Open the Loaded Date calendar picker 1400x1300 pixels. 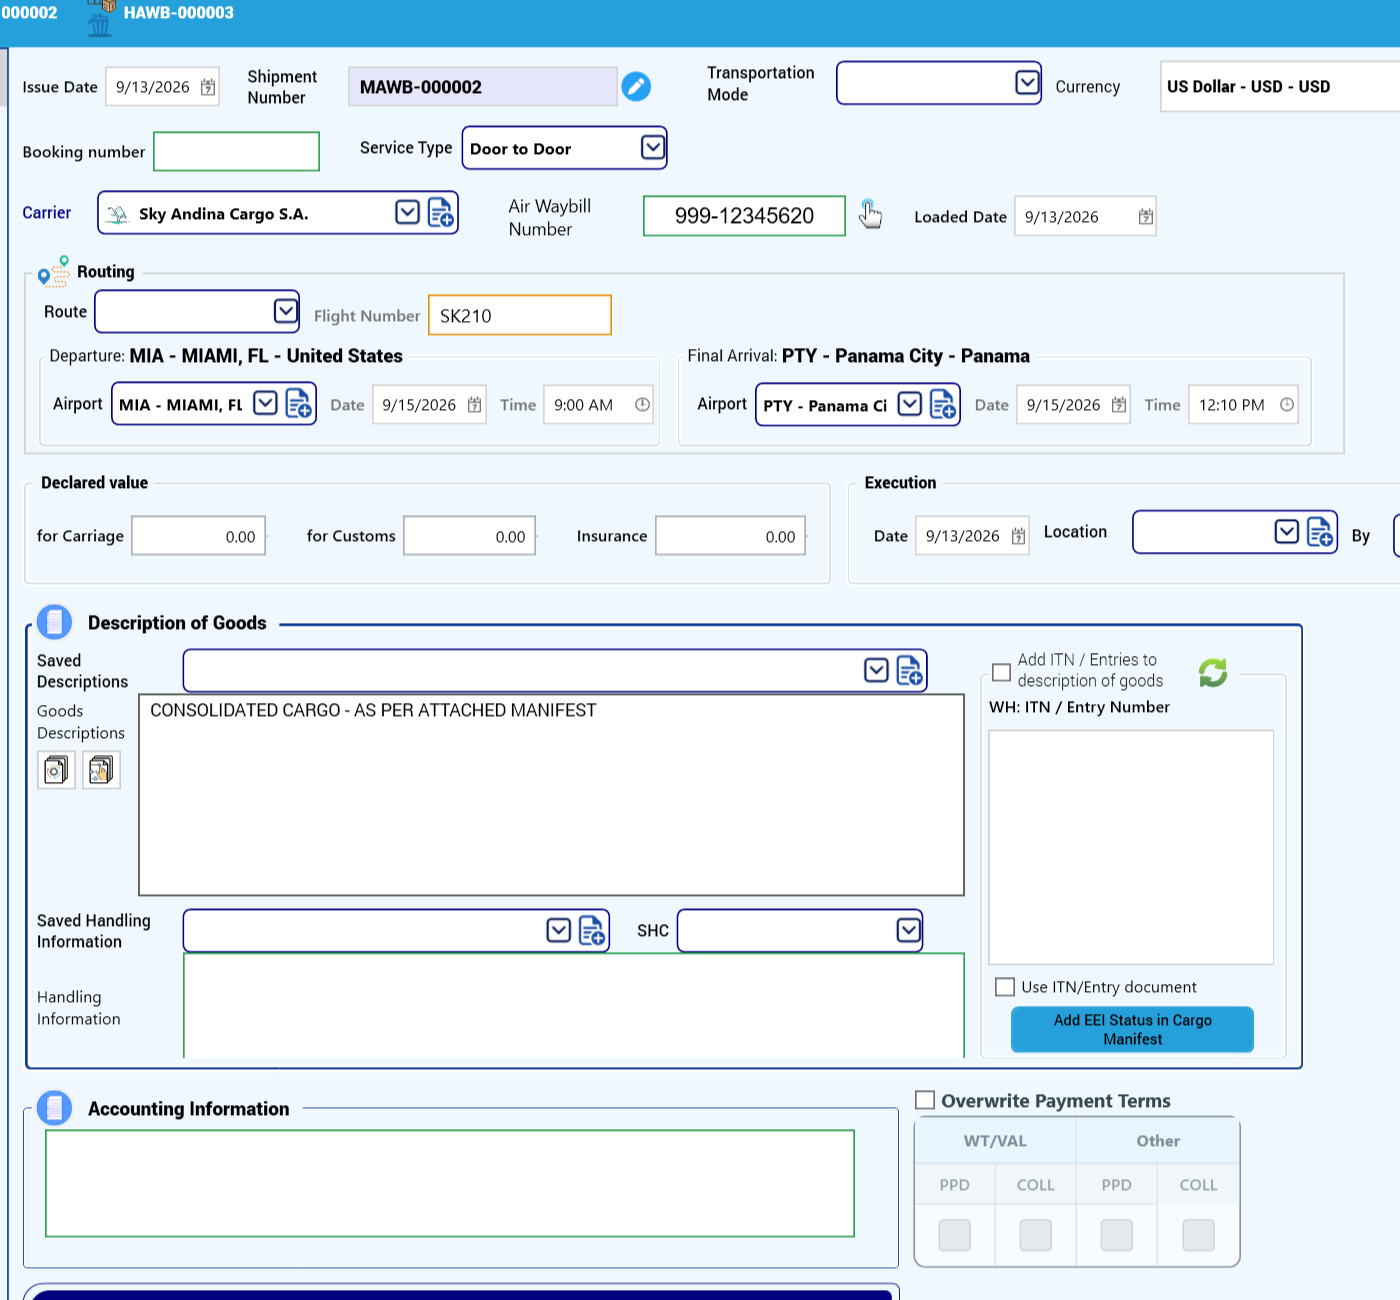coord(1146,217)
